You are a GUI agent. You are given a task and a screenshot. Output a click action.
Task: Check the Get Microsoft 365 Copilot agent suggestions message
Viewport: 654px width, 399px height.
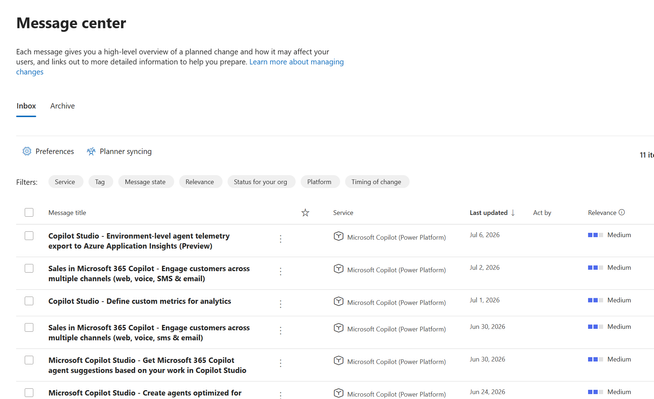pyautogui.click(x=29, y=360)
